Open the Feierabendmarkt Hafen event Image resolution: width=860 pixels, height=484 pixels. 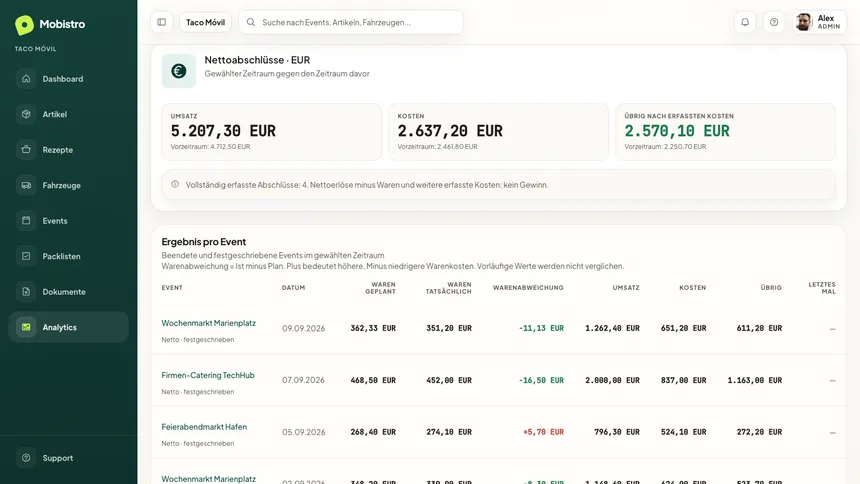coord(204,427)
